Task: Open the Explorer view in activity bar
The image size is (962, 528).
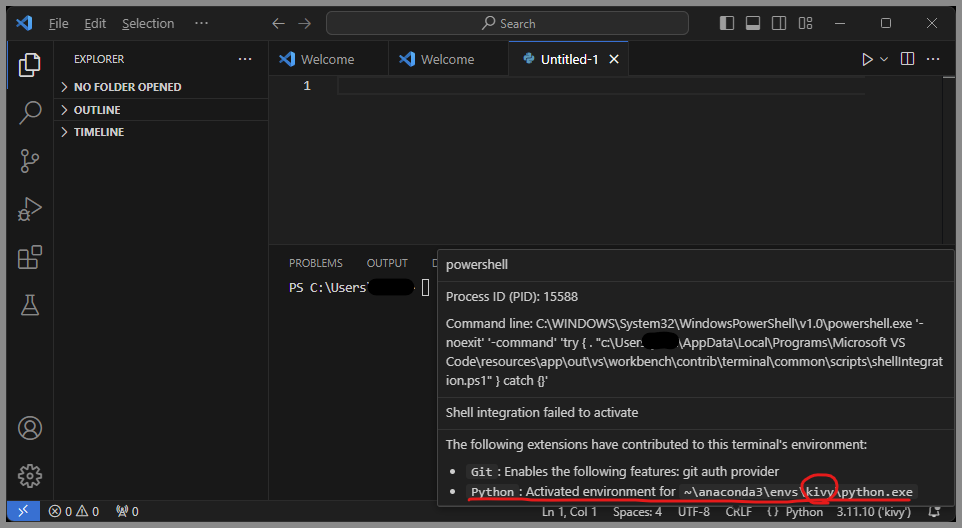Action: (x=29, y=64)
